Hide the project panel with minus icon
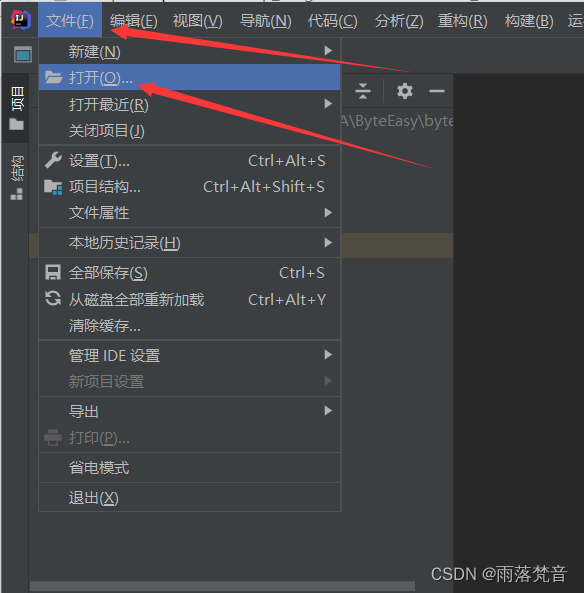Viewport: 584px width, 593px height. coord(436,91)
